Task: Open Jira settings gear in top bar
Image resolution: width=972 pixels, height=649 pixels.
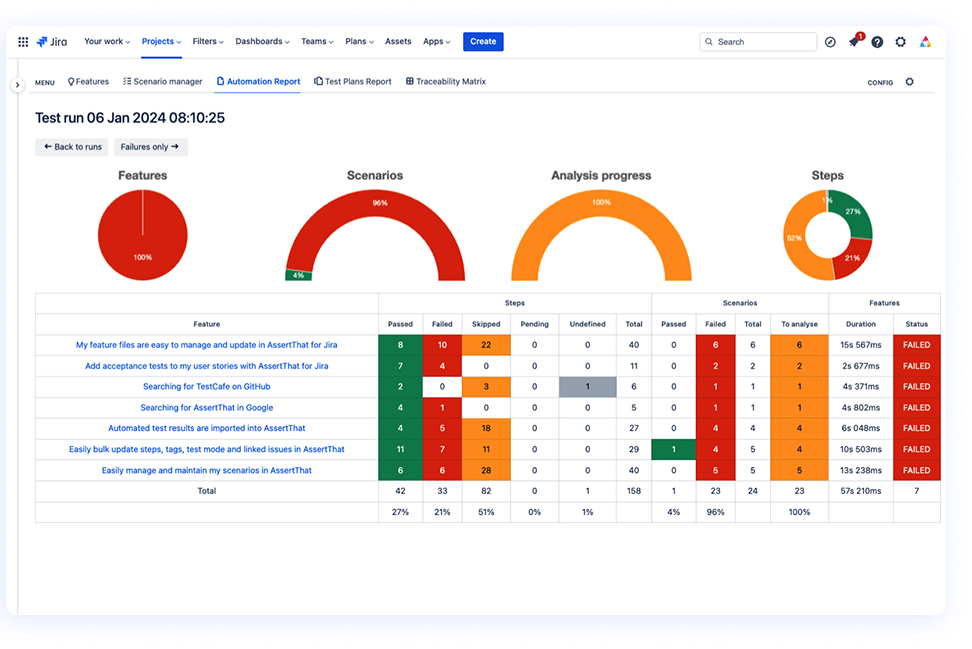Action: [901, 42]
